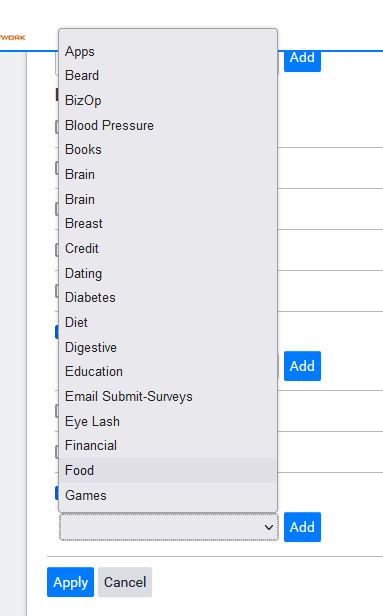Click the Apply button
This screenshot has width=383, height=616.
[x=70, y=582]
